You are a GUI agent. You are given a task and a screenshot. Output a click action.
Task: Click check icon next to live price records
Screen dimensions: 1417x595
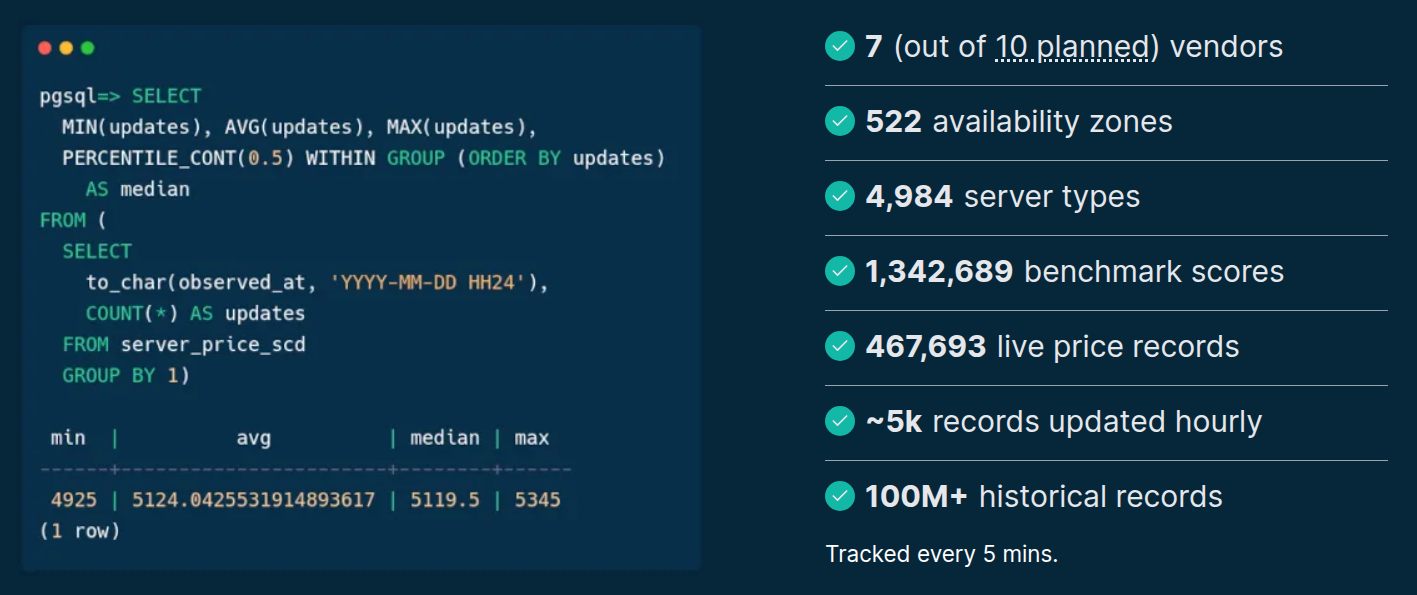tap(839, 346)
